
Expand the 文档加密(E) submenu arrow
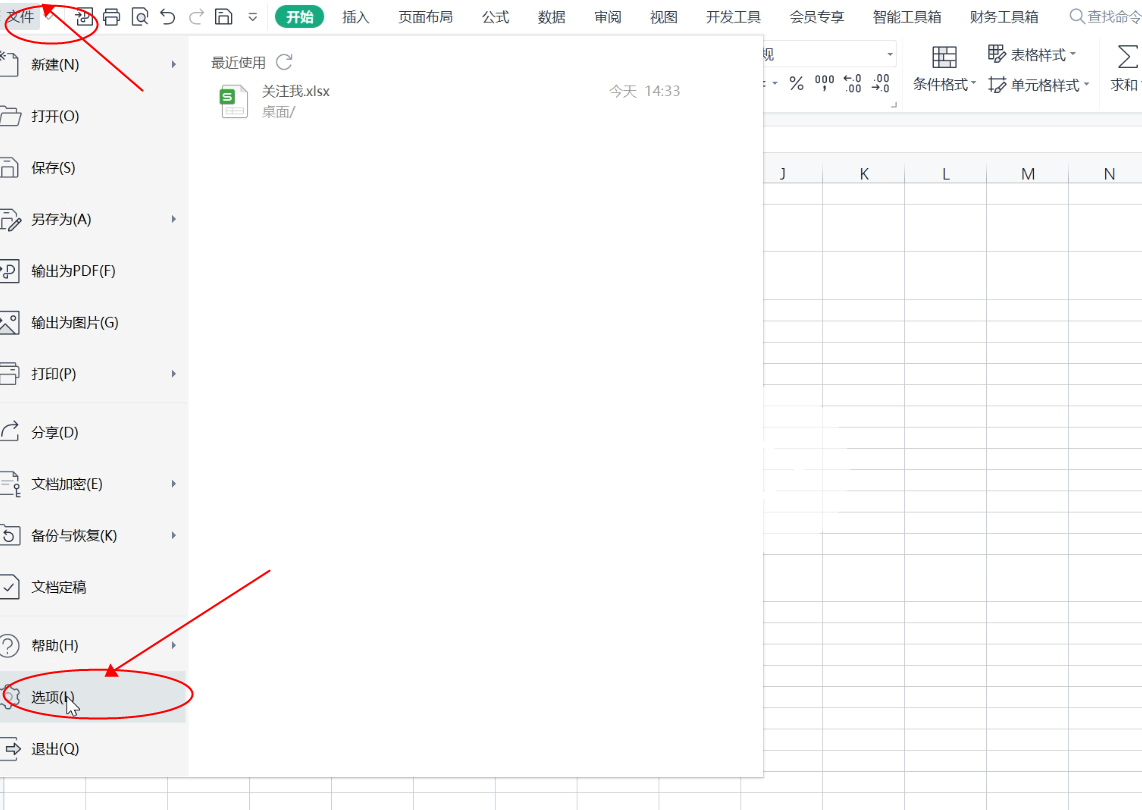173,484
